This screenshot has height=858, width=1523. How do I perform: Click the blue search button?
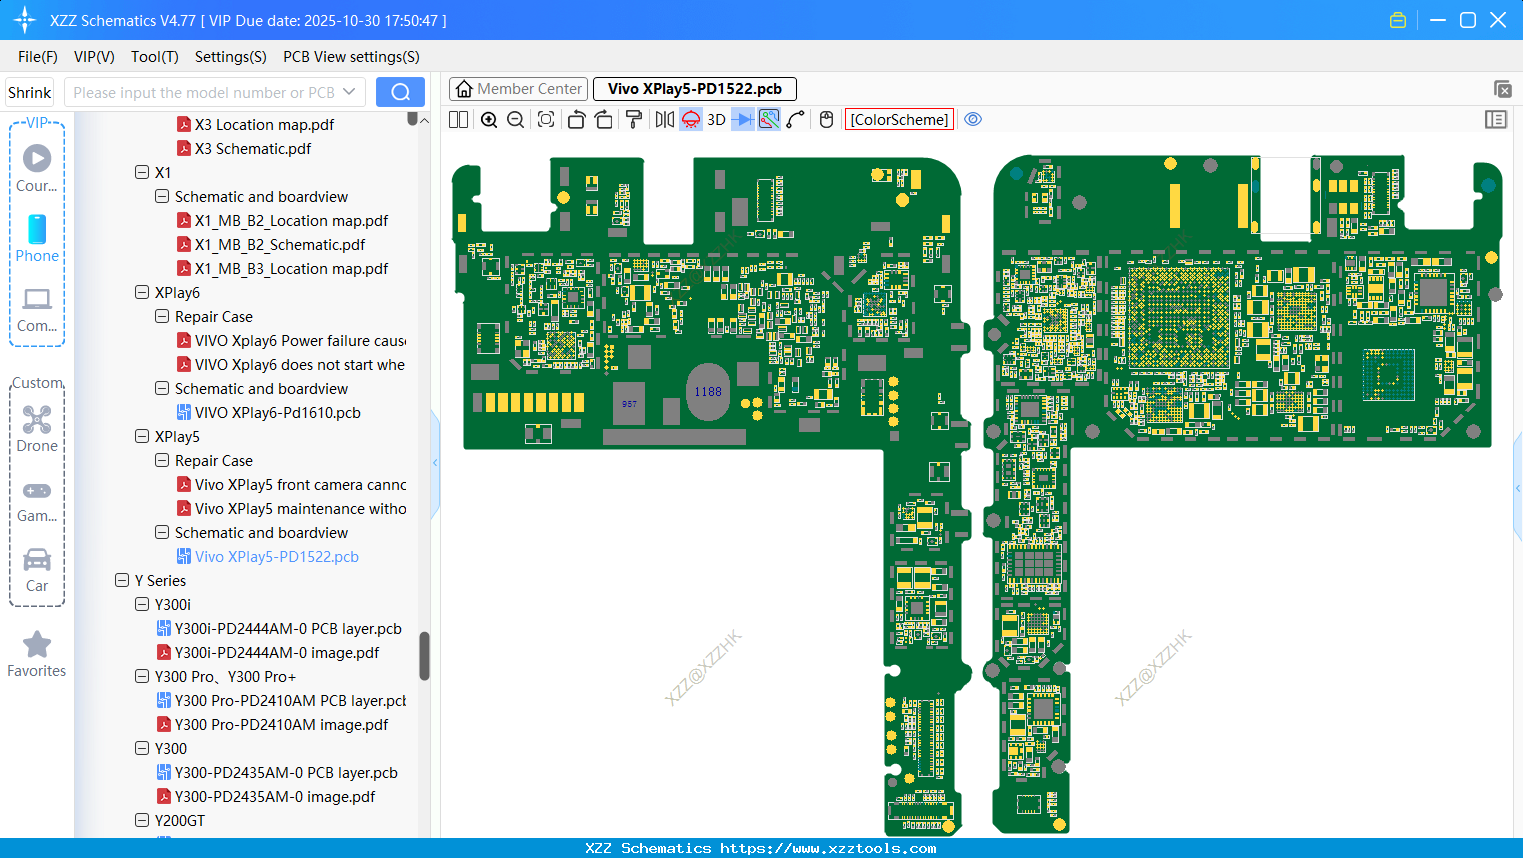click(x=400, y=92)
